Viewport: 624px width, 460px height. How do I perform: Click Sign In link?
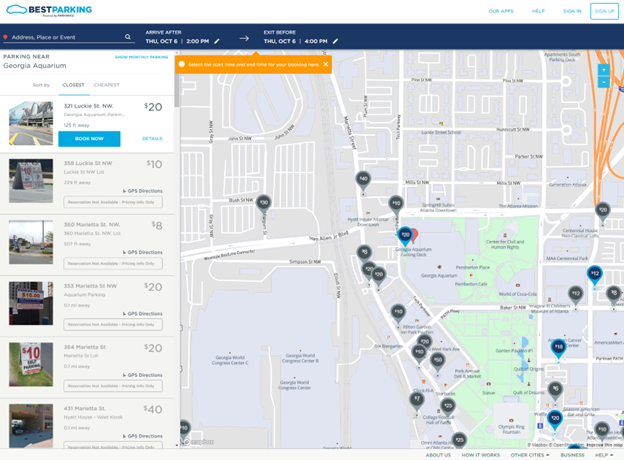click(x=572, y=11)
